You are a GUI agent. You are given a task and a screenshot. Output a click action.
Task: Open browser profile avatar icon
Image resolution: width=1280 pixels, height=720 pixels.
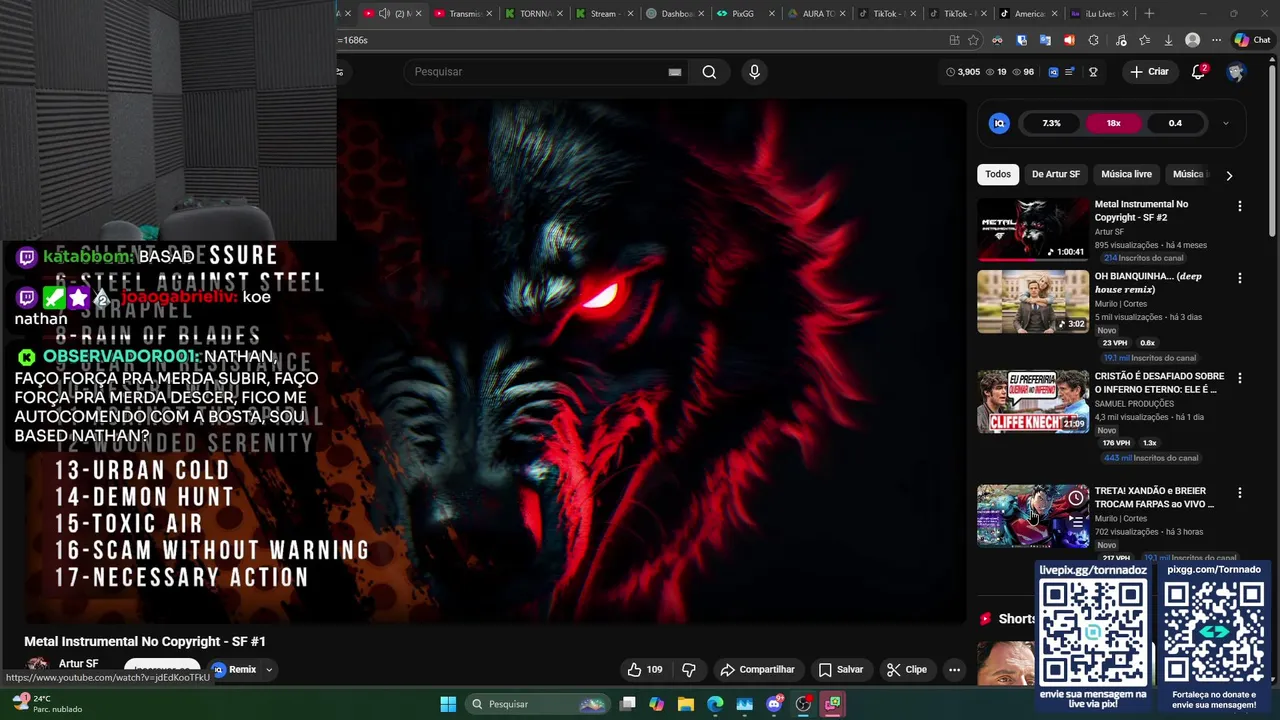pyautogui.click(x=1192, y=40)
